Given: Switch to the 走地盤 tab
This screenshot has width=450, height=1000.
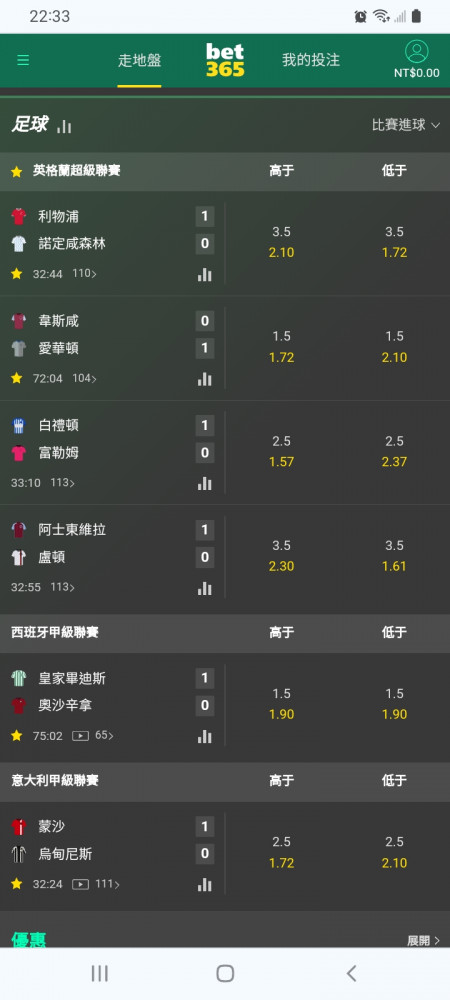Looking at the screenshot, I should pos(140,61).
